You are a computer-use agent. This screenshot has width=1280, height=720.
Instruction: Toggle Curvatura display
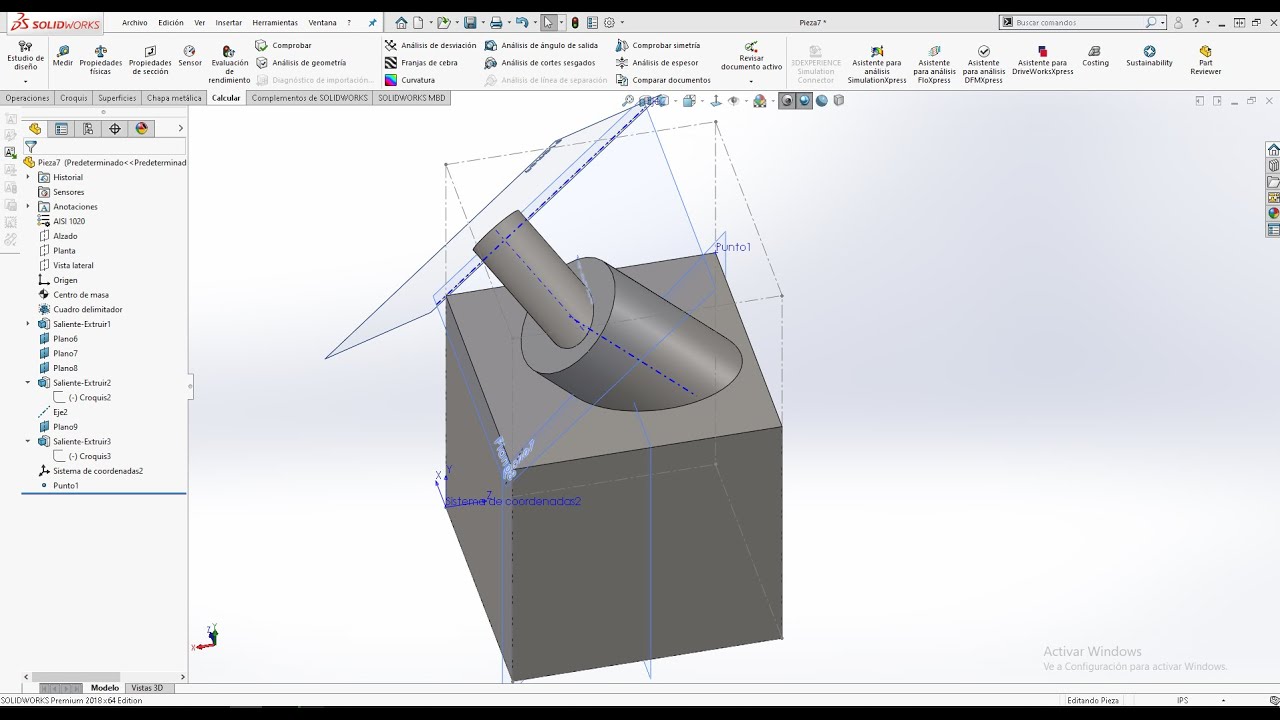(x=410, y=80)
